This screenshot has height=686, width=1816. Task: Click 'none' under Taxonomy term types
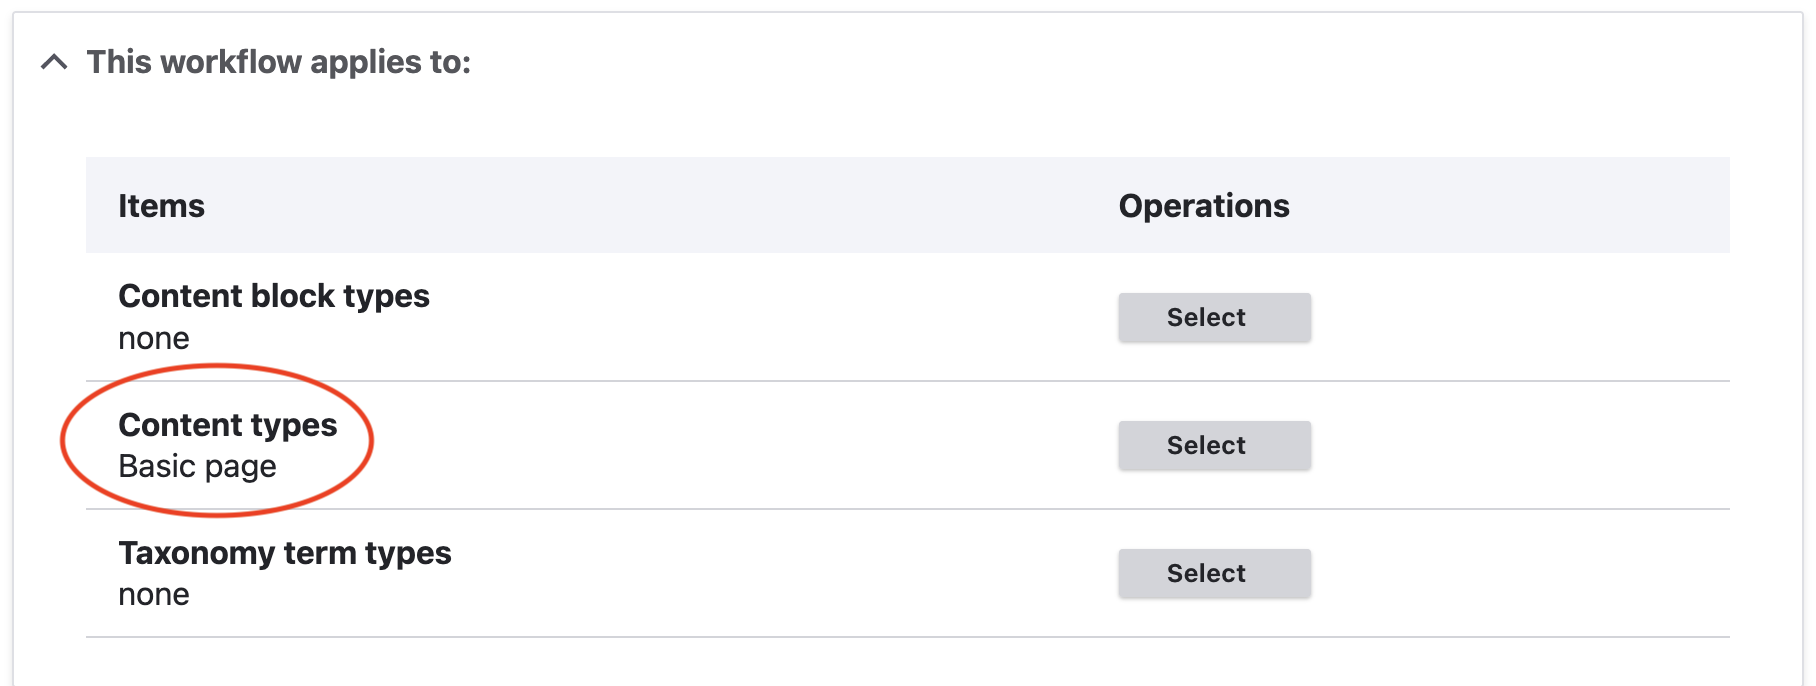153,595
